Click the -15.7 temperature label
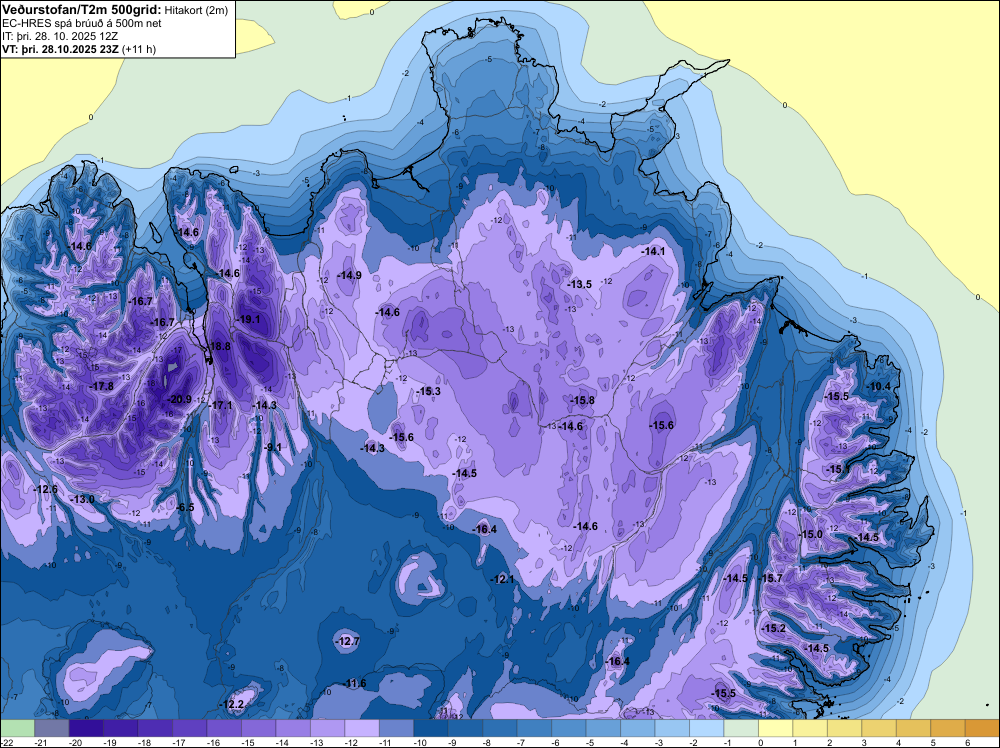Viewport: 1000px width, 748px height. click(771, 578)
